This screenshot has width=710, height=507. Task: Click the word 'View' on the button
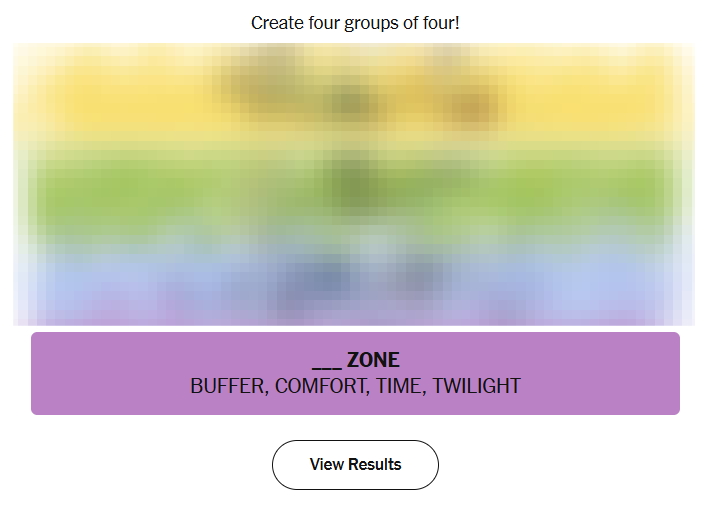pos(326,465)
